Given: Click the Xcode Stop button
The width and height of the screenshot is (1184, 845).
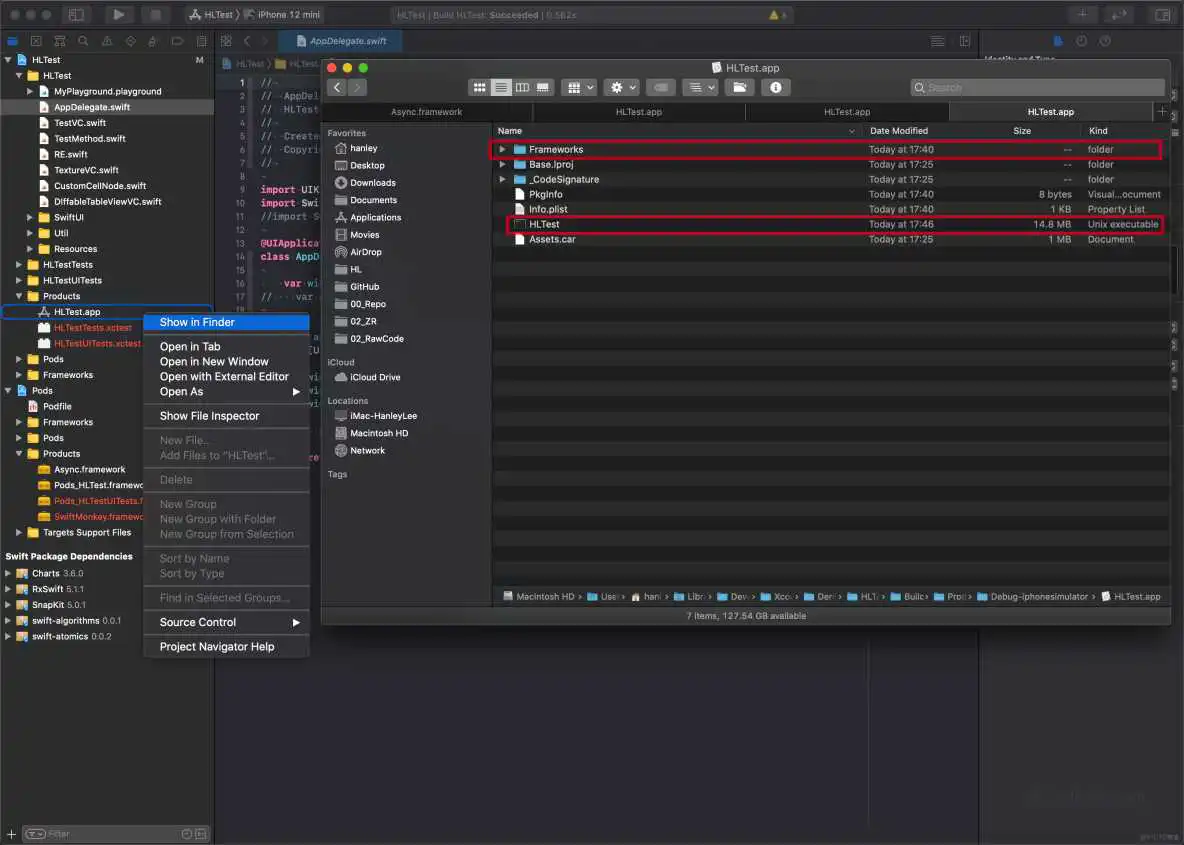Looking at the screenshot, I should (155, 14).
